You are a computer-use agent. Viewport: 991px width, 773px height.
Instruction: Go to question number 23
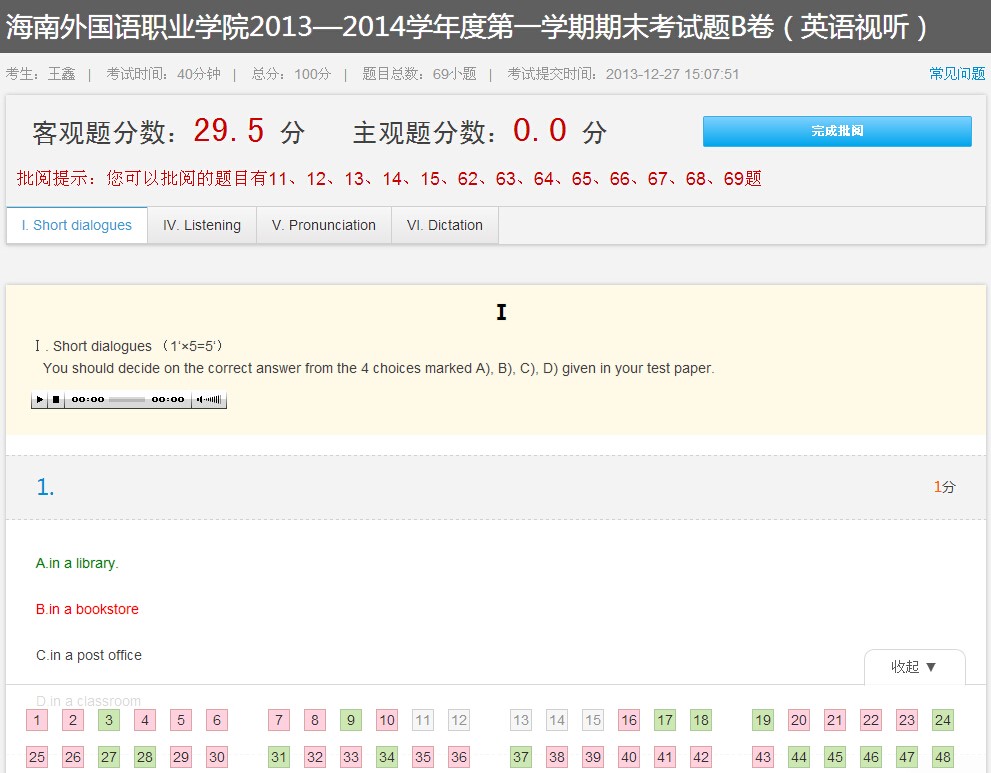click(907, 720)
